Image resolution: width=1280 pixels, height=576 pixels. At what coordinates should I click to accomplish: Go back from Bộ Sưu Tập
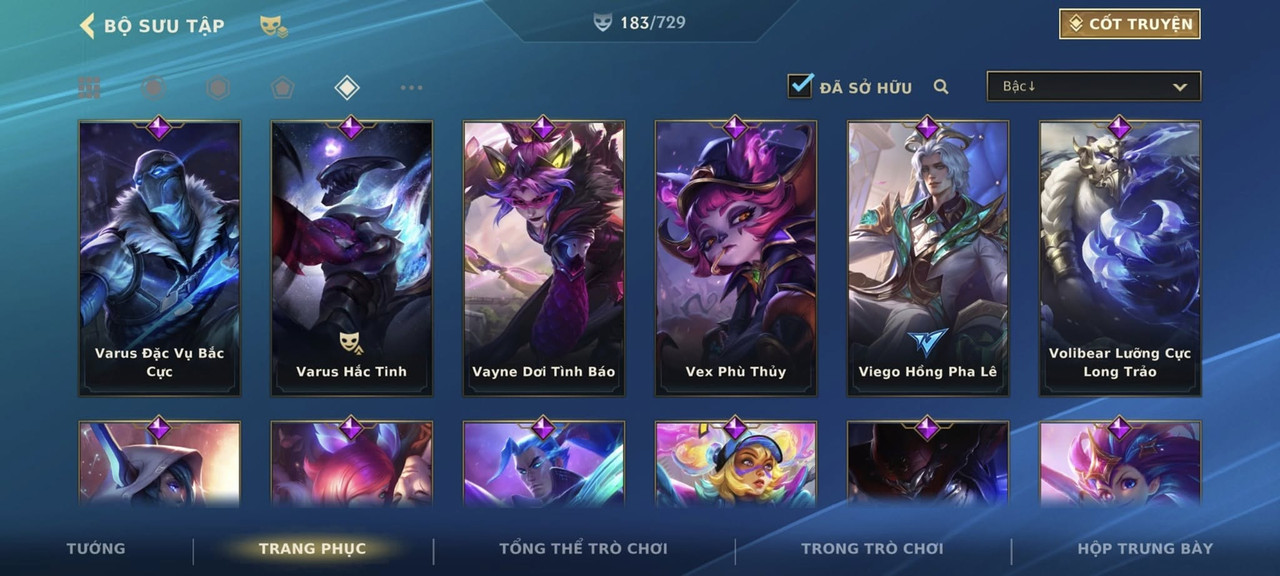point(87,26)
